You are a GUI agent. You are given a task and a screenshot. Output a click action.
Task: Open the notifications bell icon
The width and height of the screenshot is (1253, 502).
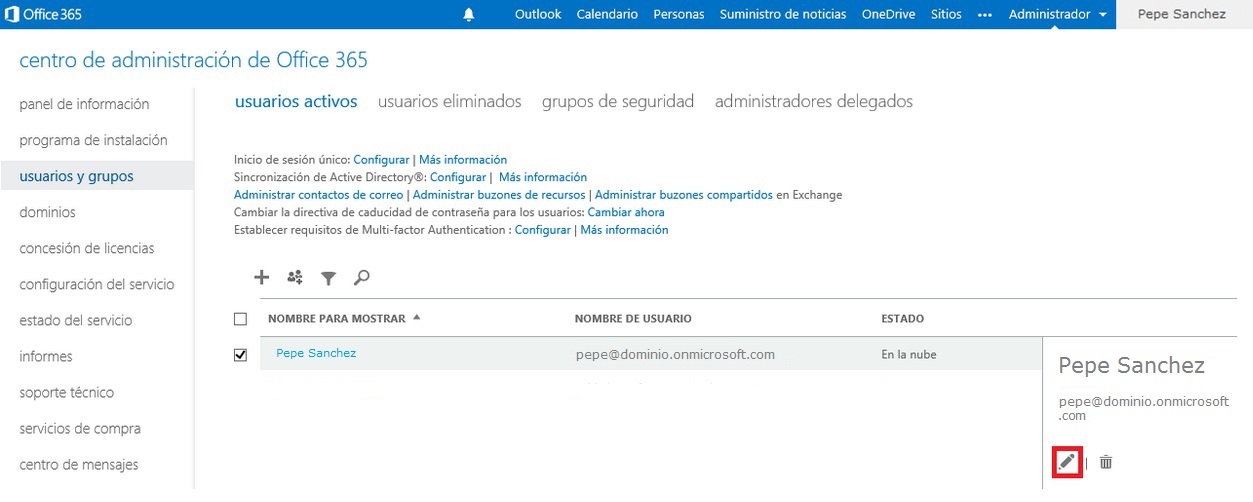coord(469,15)
